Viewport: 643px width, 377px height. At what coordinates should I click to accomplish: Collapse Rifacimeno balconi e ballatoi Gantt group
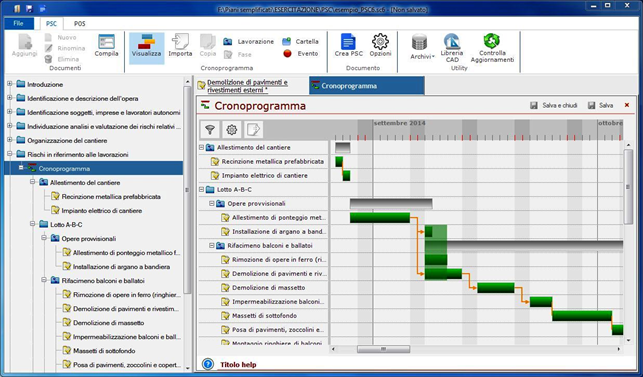coord(212,245)
